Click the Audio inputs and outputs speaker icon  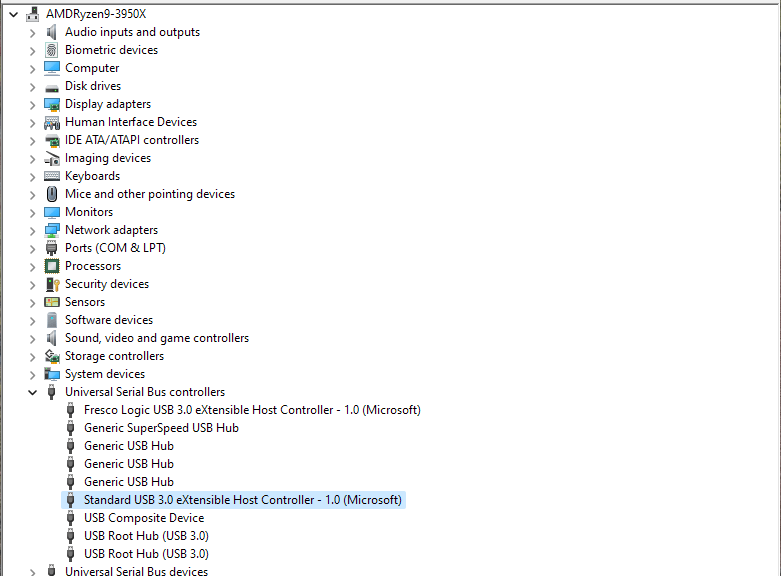pyautogui.click(x=52, y=32)
